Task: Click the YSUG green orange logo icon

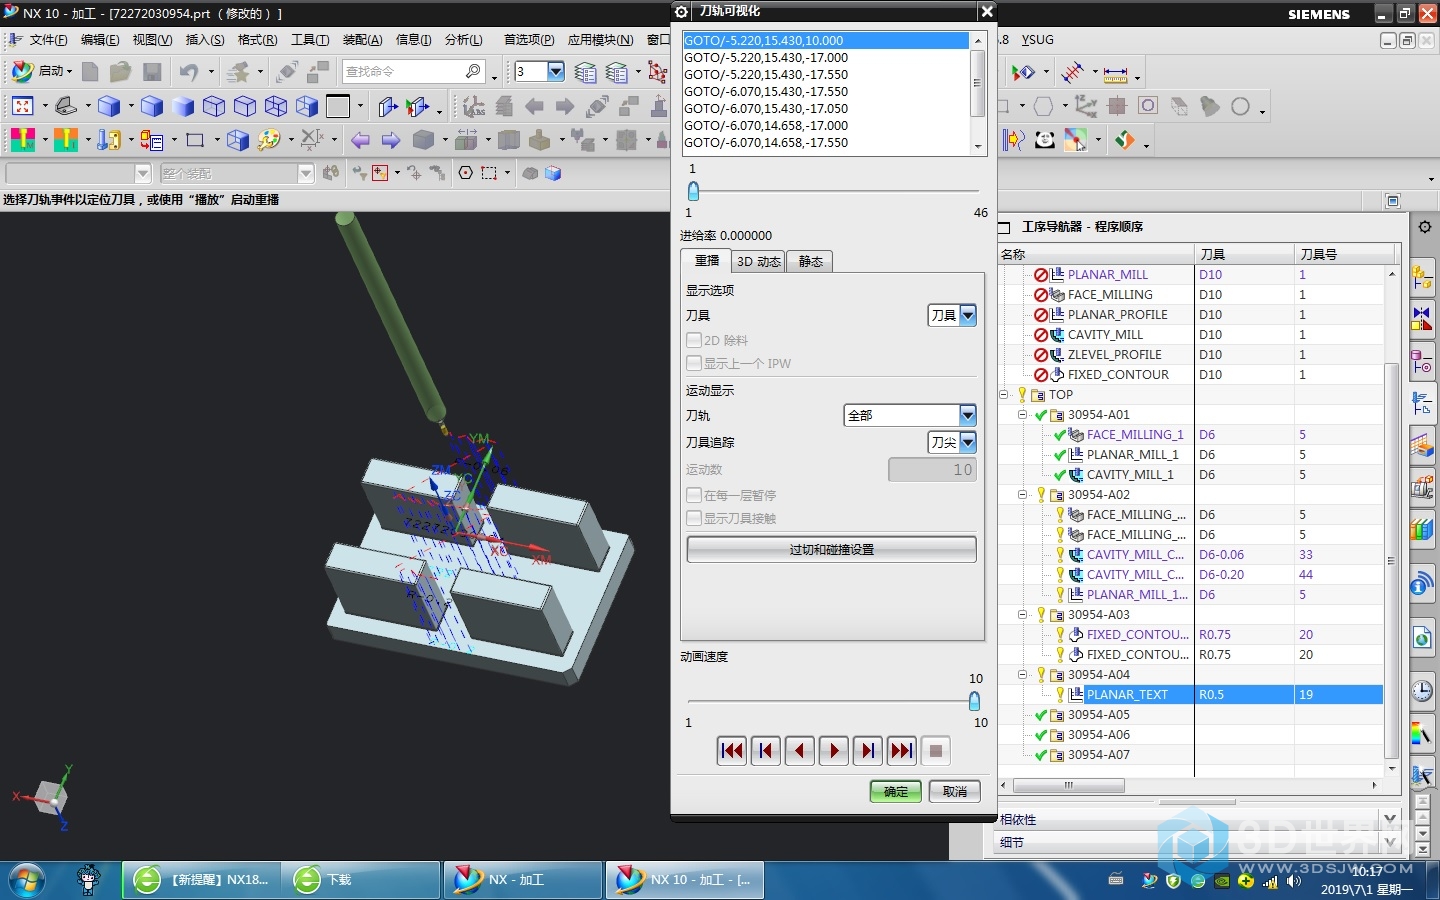Action: pyautogui.click(x=1125, y=140)
